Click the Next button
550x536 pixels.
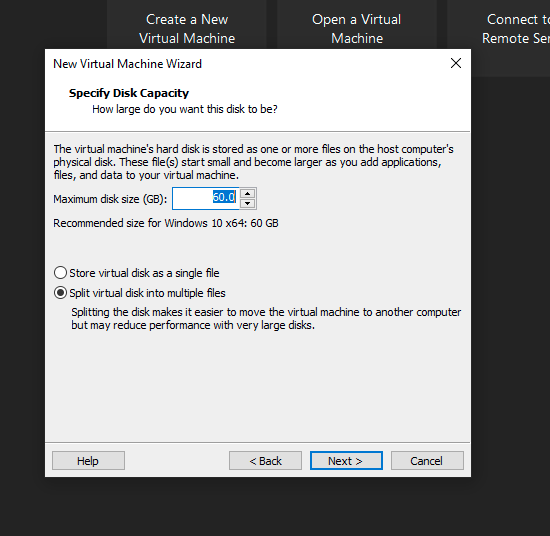346,461
